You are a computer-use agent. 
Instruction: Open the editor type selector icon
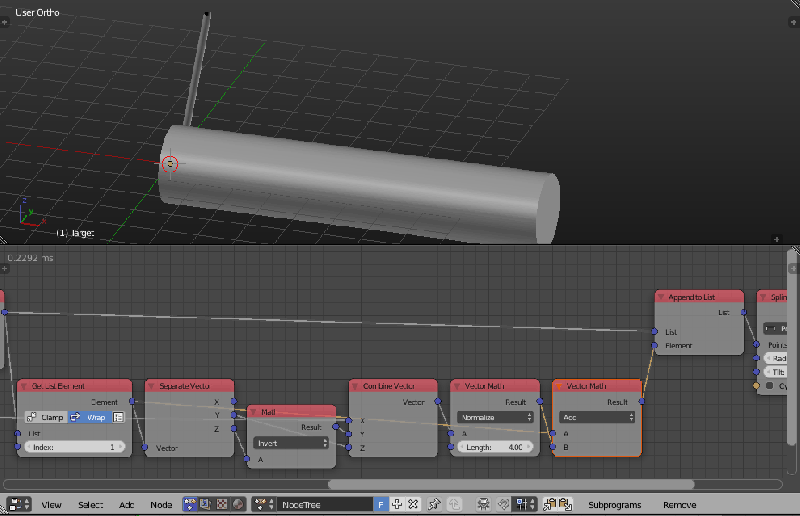point(19,504)
